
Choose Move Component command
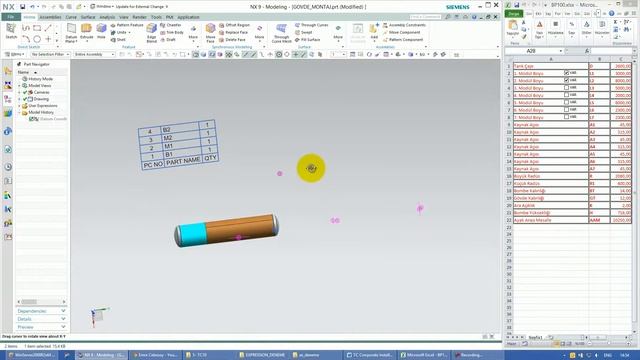pyautogui.click(x=401, y=32)
